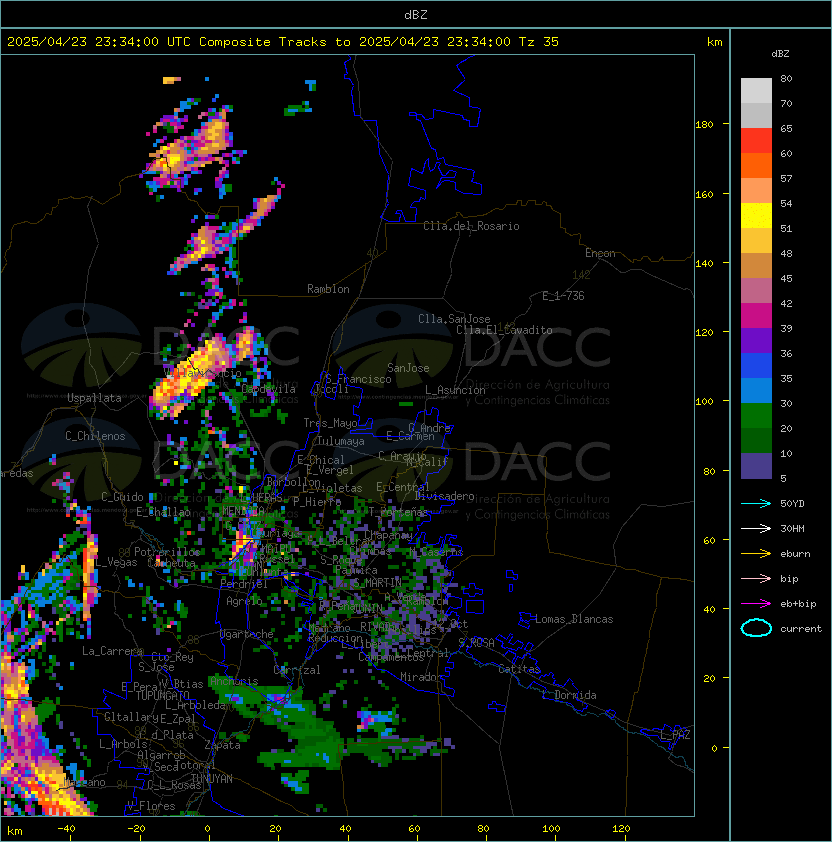Click the 'Catitas' place label
The image size is (832, 842).
519,669
